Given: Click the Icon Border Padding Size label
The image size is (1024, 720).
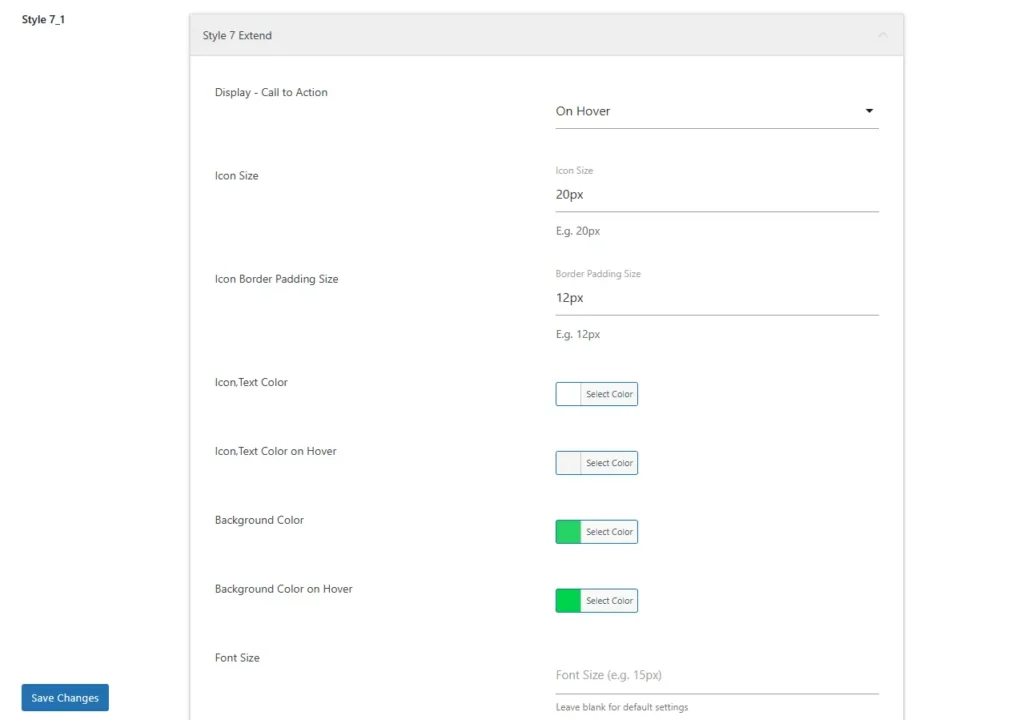Looking at the screenshot, I should point(276,279).
